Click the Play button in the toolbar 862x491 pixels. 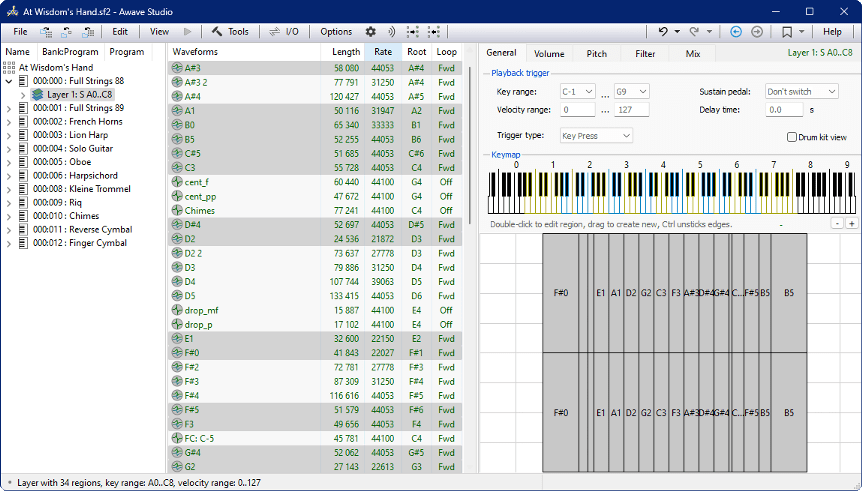coord(187,32)
